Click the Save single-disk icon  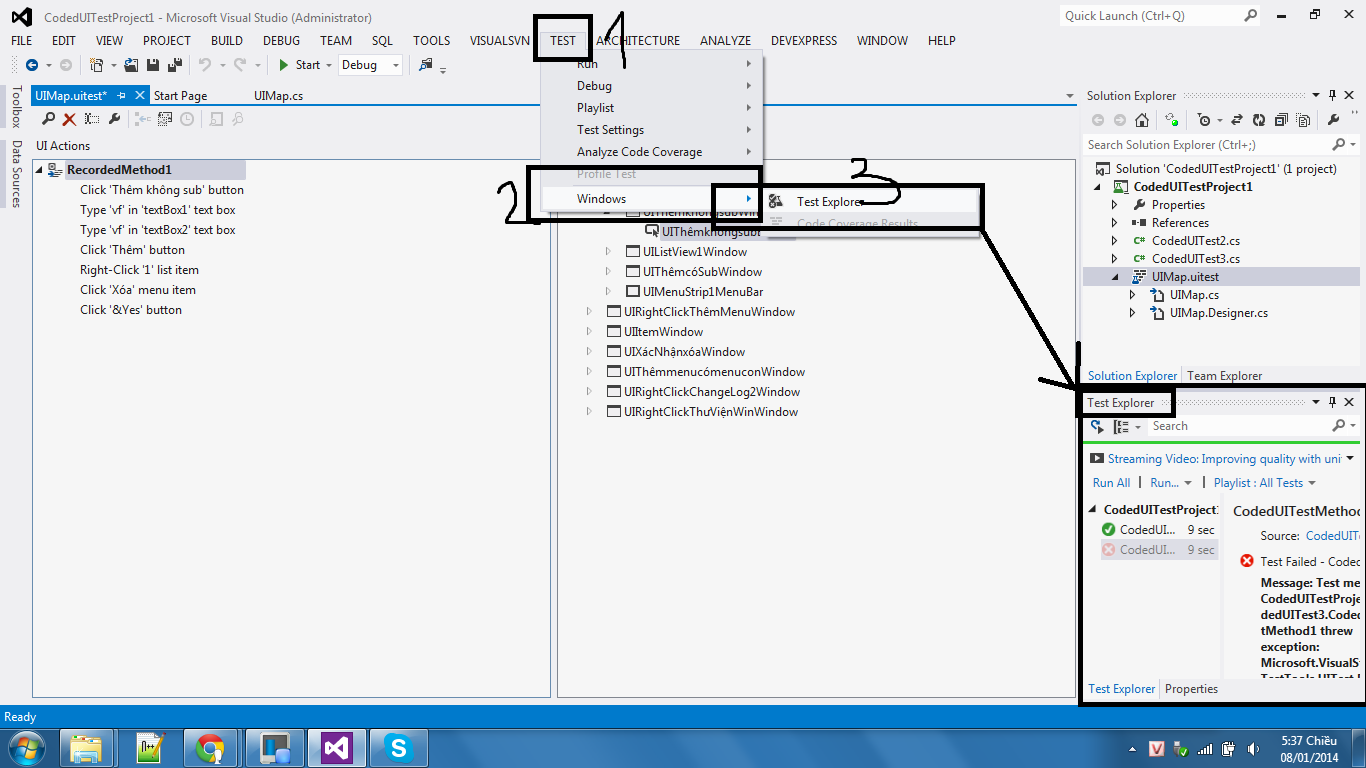(153, 65)
